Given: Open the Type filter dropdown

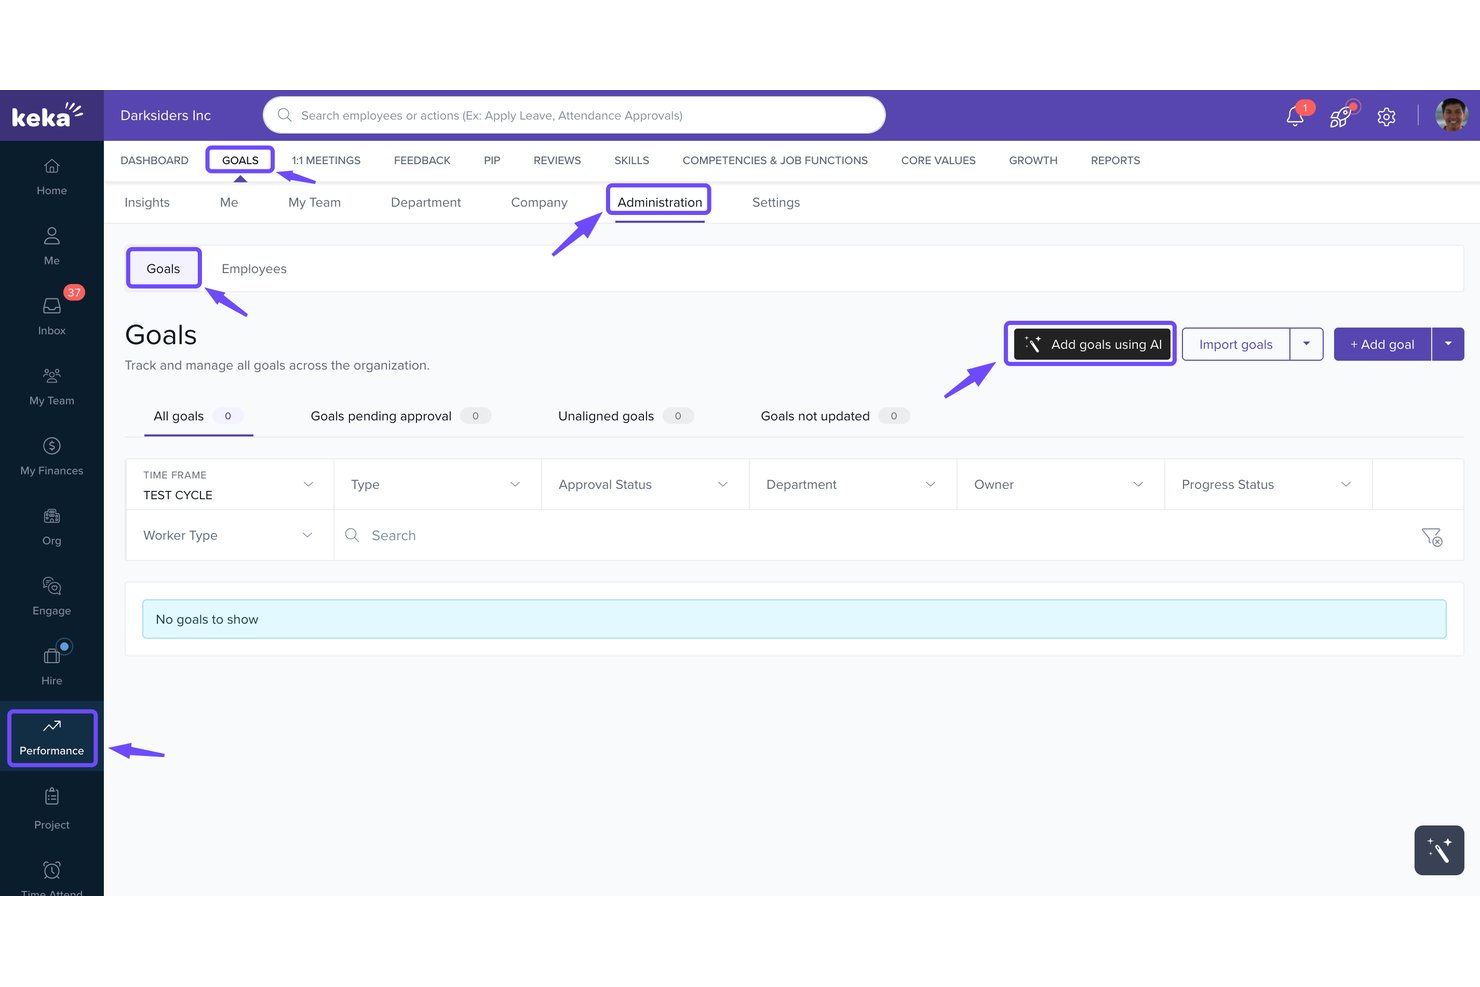Looking at the screenshot, I should [x=437, y=485].
